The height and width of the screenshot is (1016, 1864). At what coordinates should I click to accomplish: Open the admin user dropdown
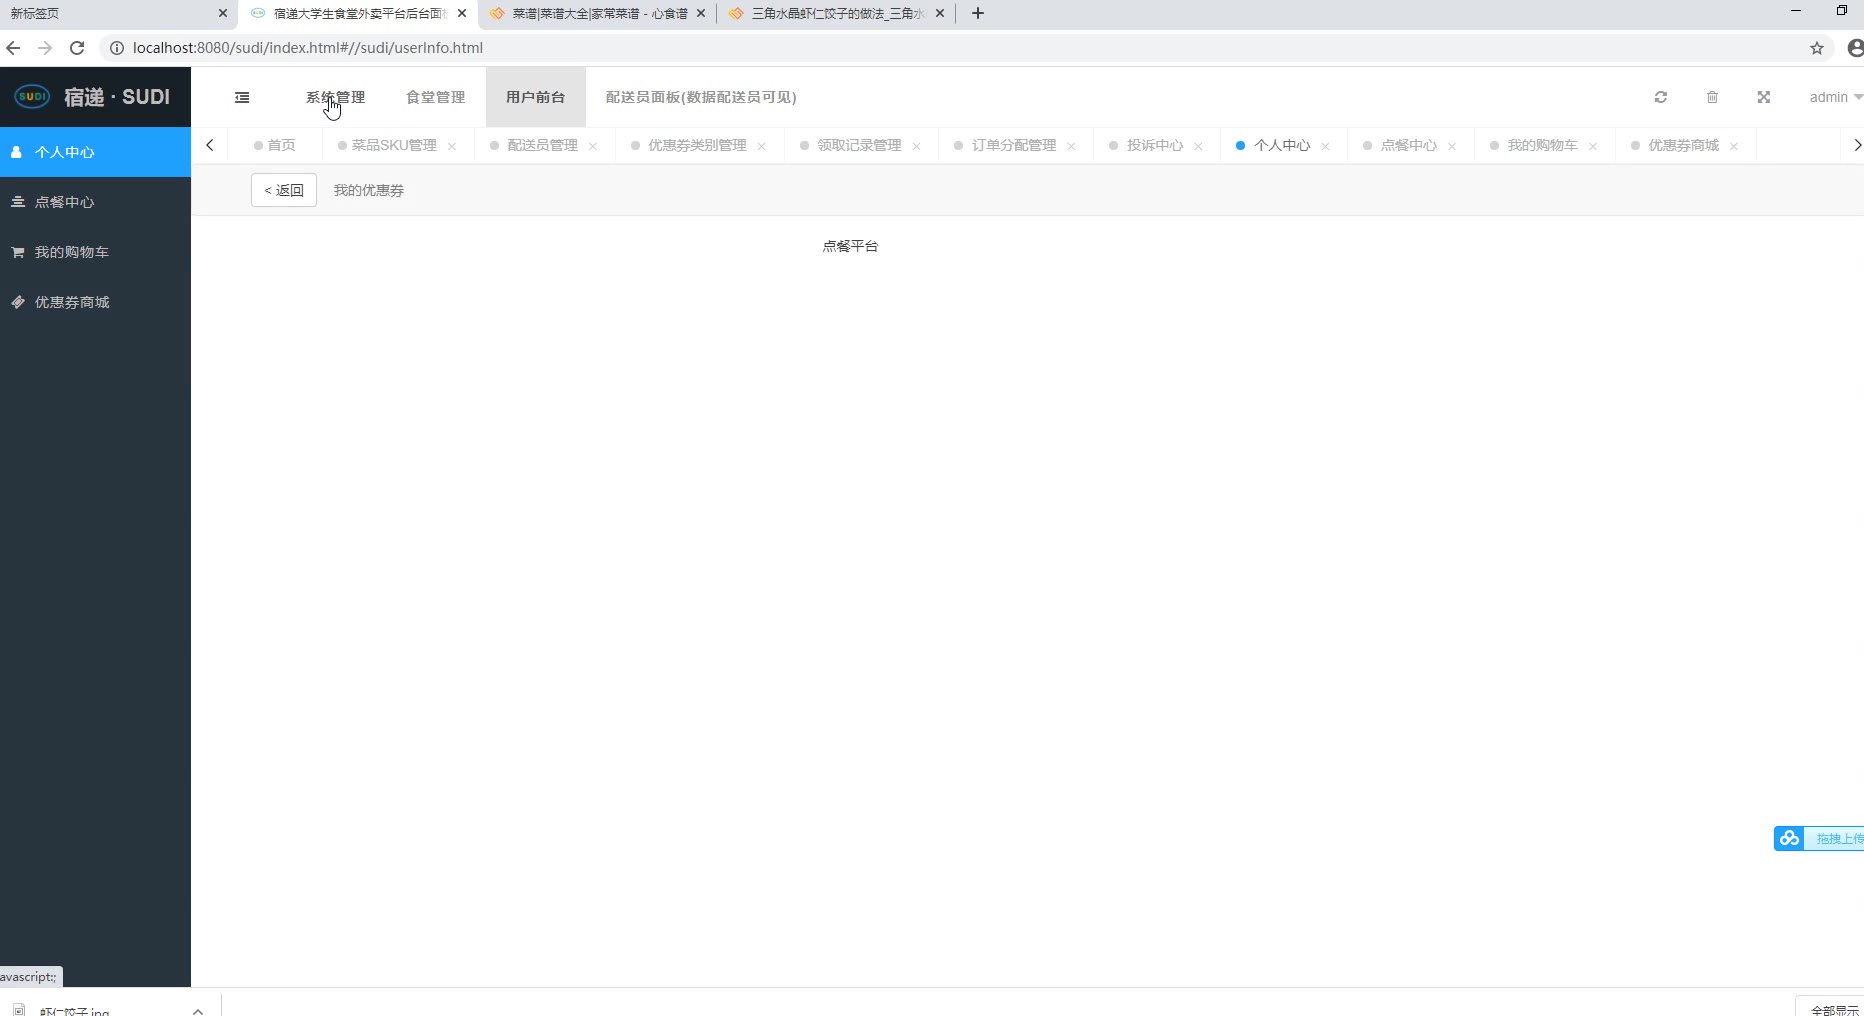[x=1836, y=97]
